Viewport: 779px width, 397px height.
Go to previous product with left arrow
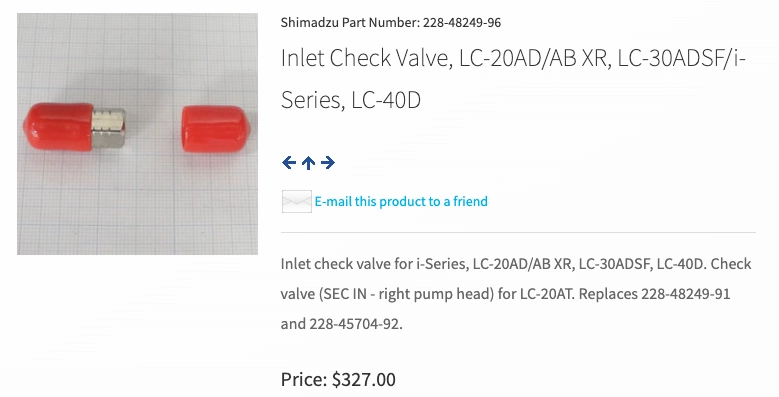[x=289, y=162]
